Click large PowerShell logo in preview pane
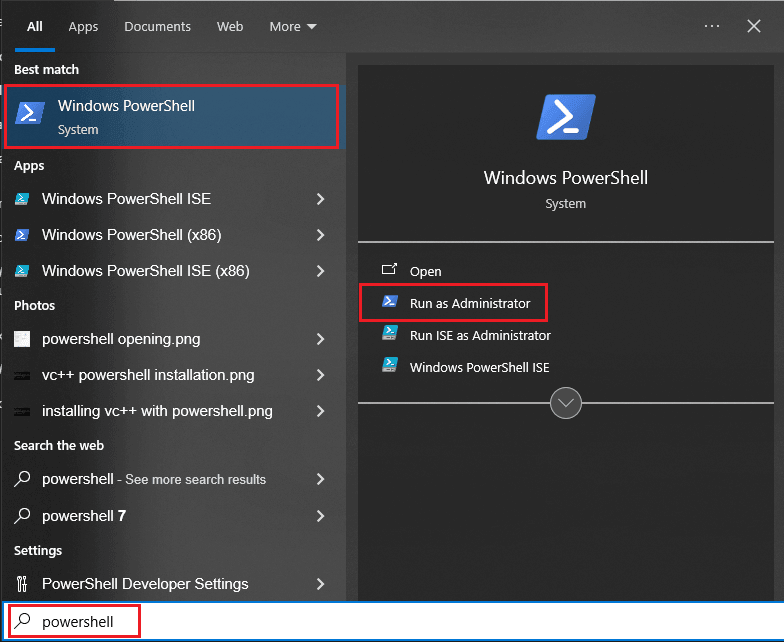Viewport: 784px width, 642px height. pos(566,117)
